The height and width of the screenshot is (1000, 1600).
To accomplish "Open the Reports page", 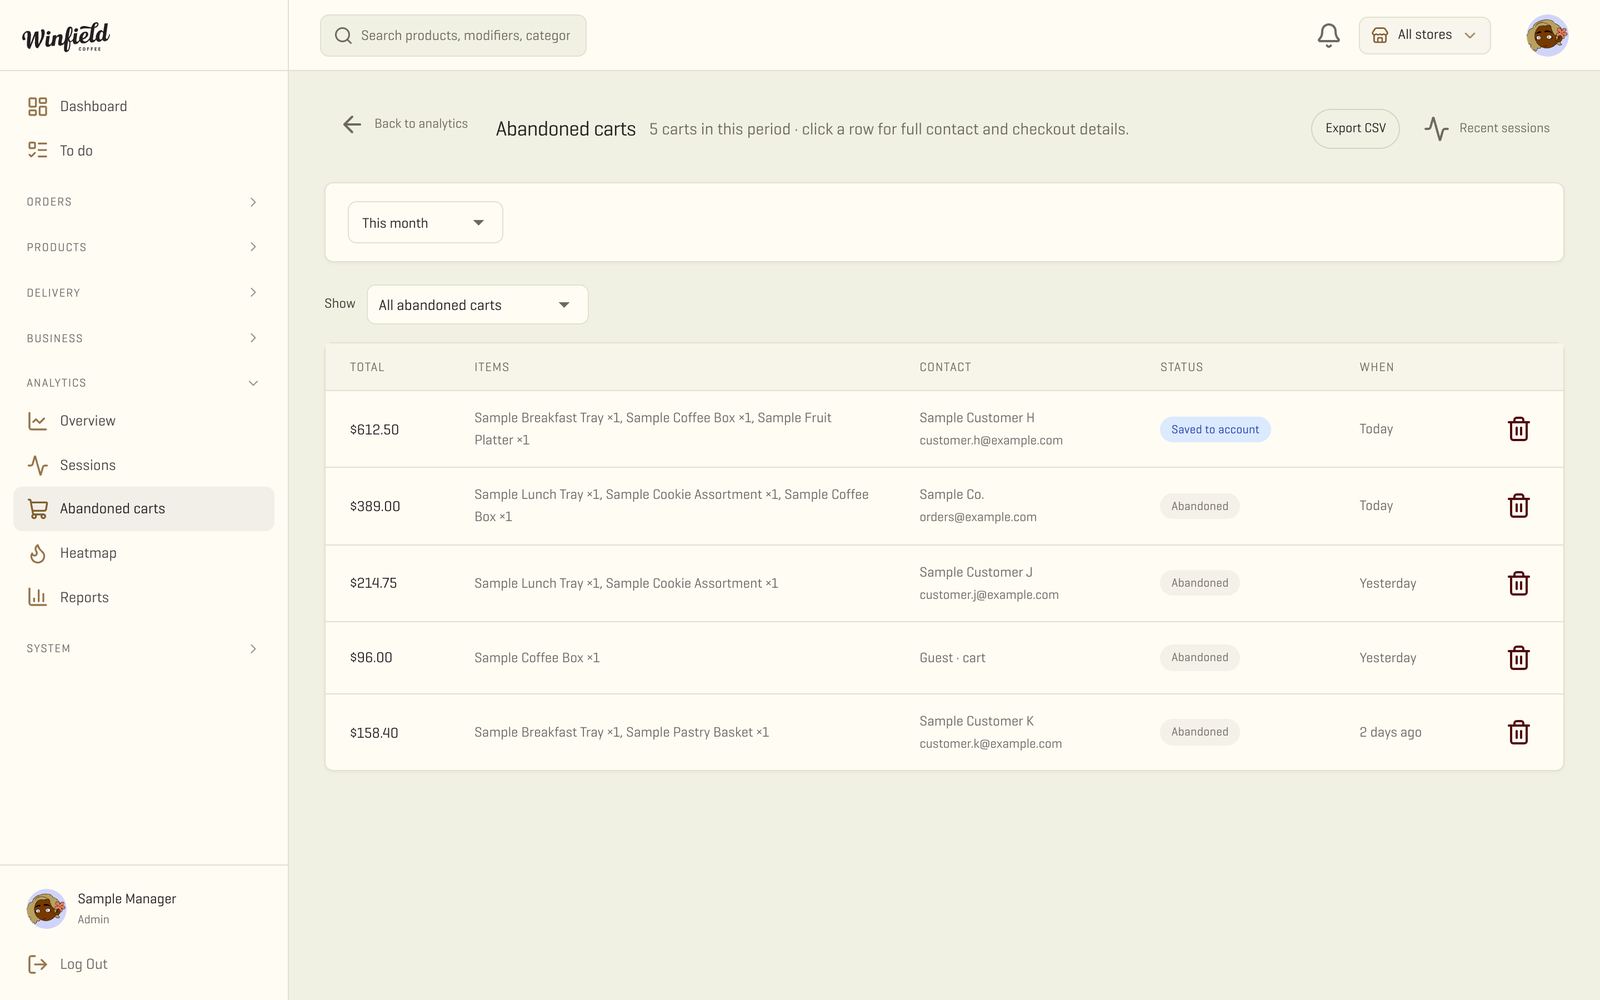I will [x=144, y=597].
